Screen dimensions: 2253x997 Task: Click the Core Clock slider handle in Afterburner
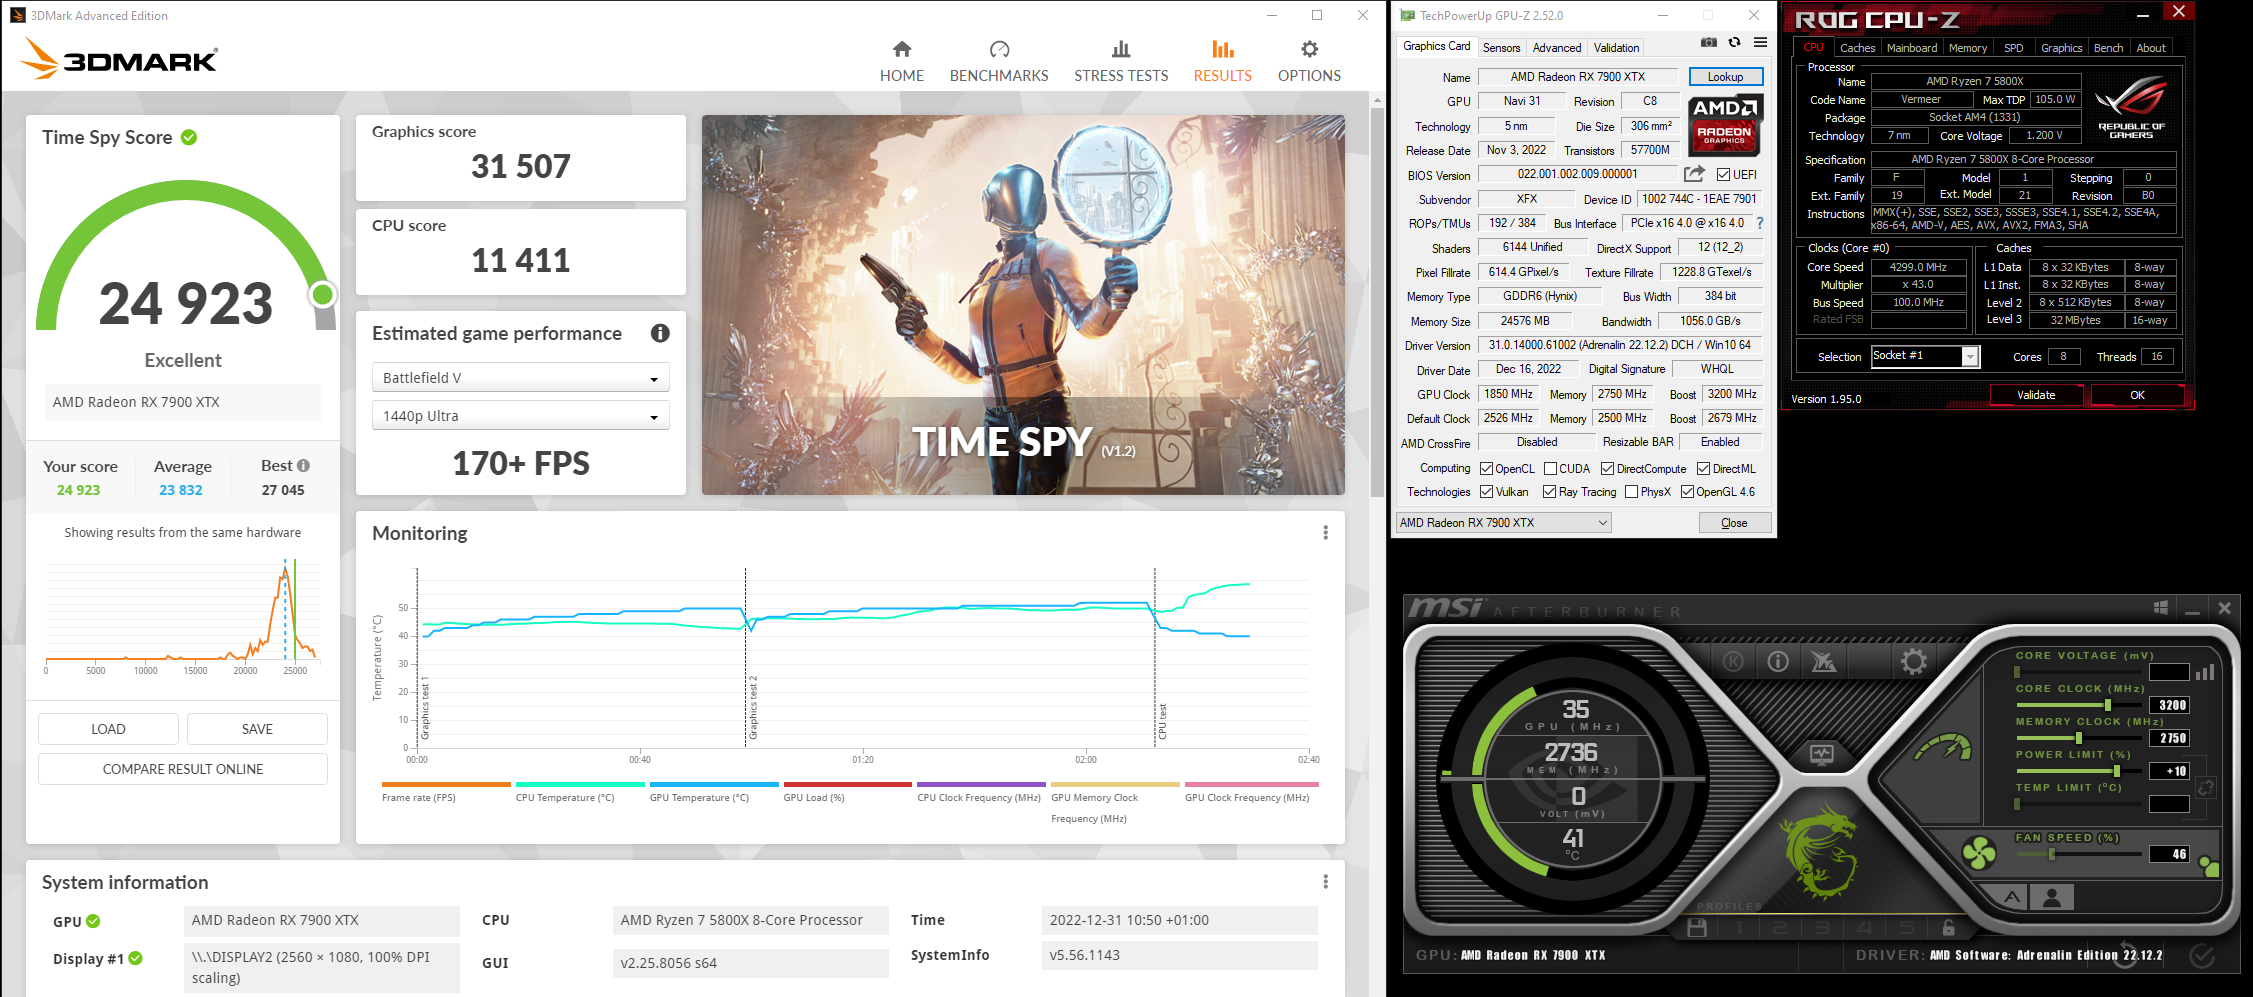pos(2108,705)
